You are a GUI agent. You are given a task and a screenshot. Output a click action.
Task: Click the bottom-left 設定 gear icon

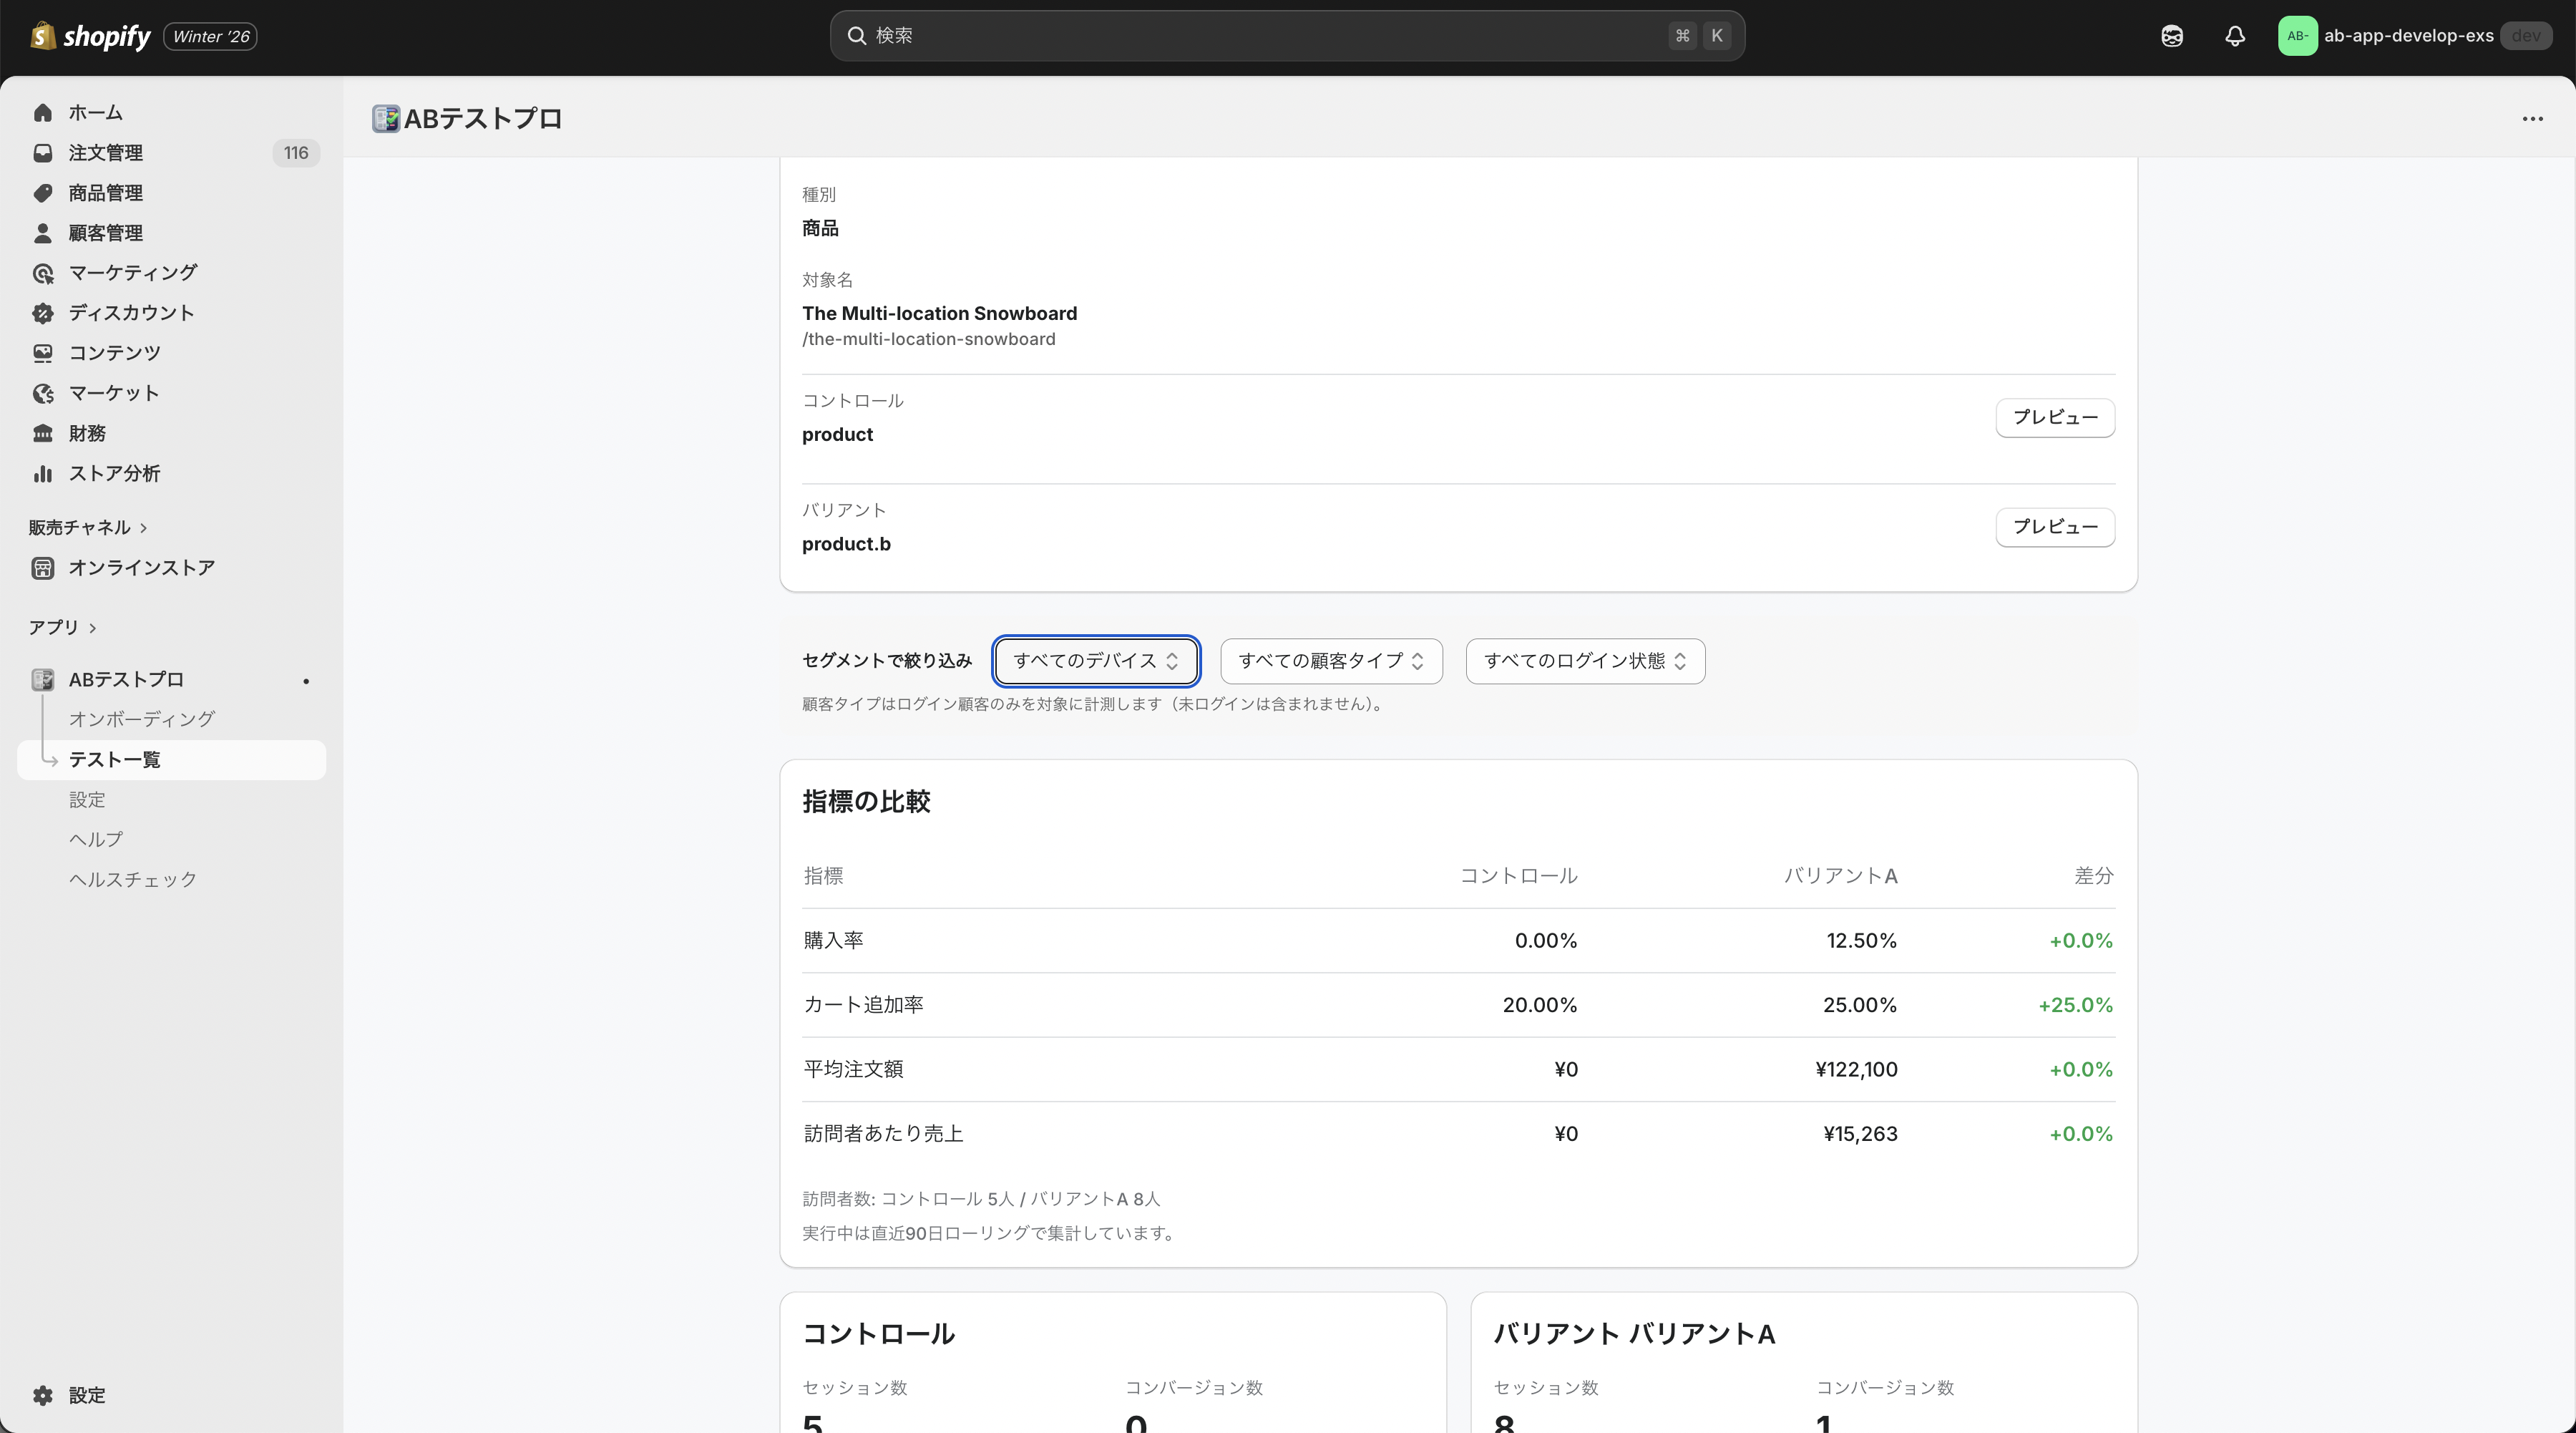tap(42, 1395)
